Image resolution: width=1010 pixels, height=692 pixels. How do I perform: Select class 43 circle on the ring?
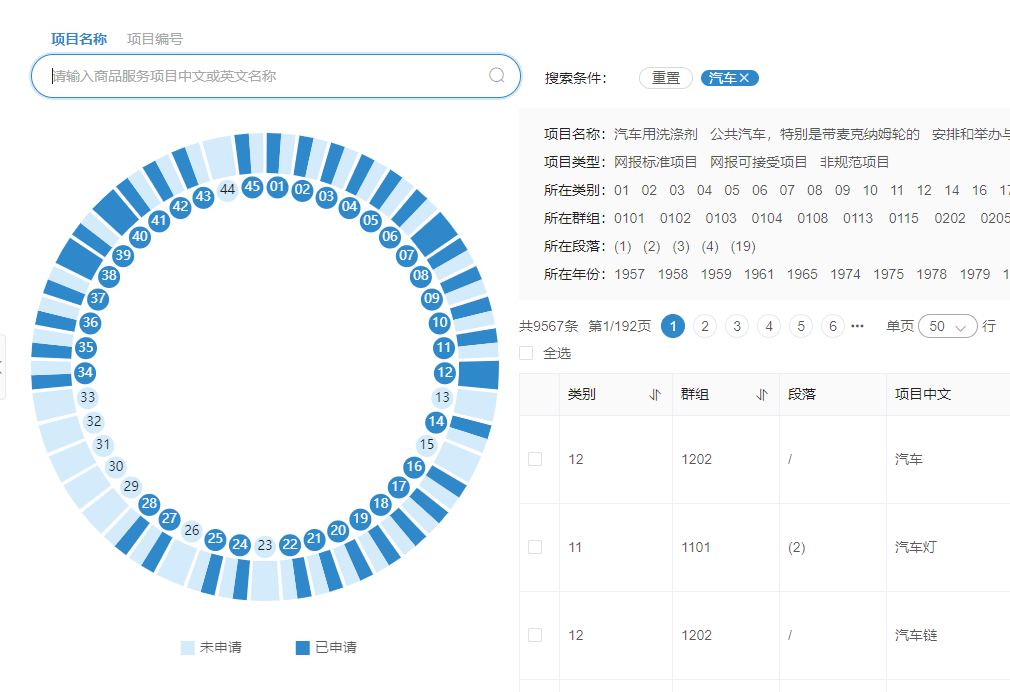(203, 197)
